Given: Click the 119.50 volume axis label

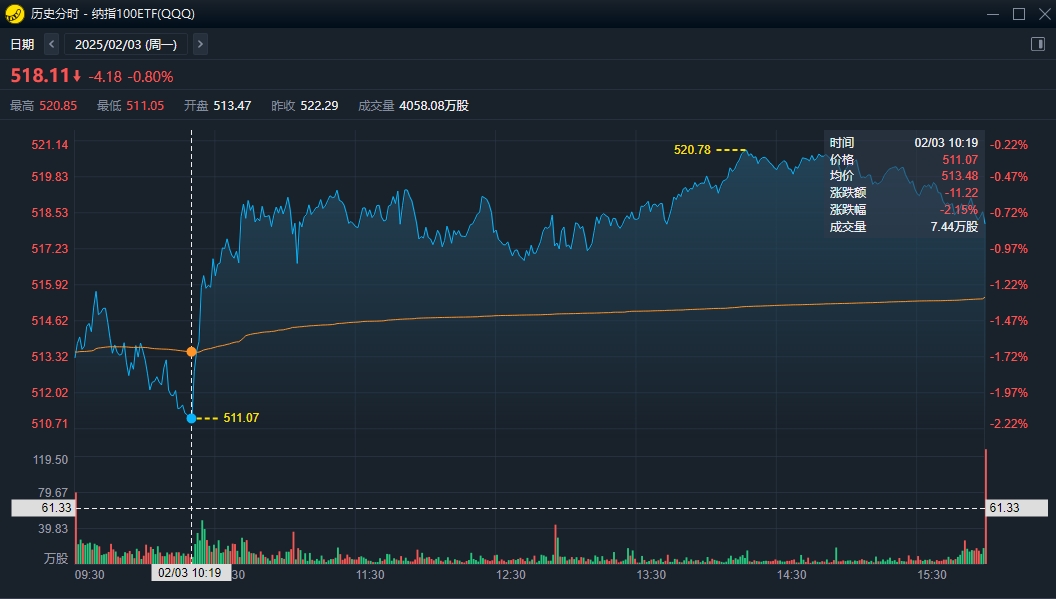Looking at the screenshot, I should coord(51,460).
